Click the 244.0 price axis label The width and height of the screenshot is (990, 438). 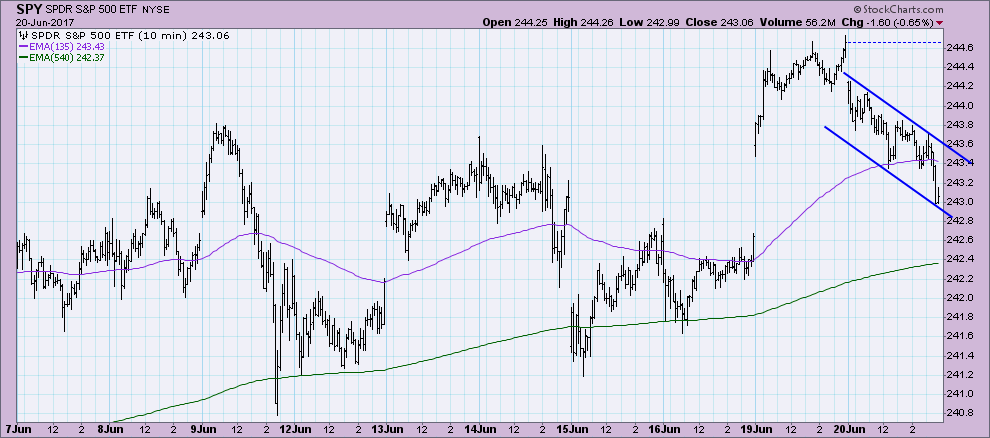(960, 105)
